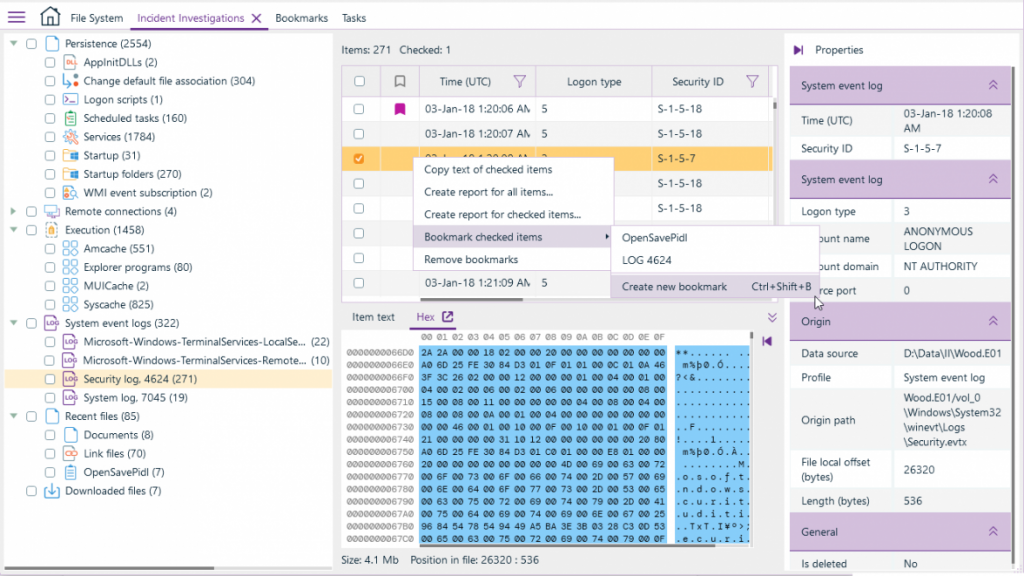The width and height of the screenshot is (1024, 576).
Task: Click the Security ID column filter icon
Action: click(752, 81)
